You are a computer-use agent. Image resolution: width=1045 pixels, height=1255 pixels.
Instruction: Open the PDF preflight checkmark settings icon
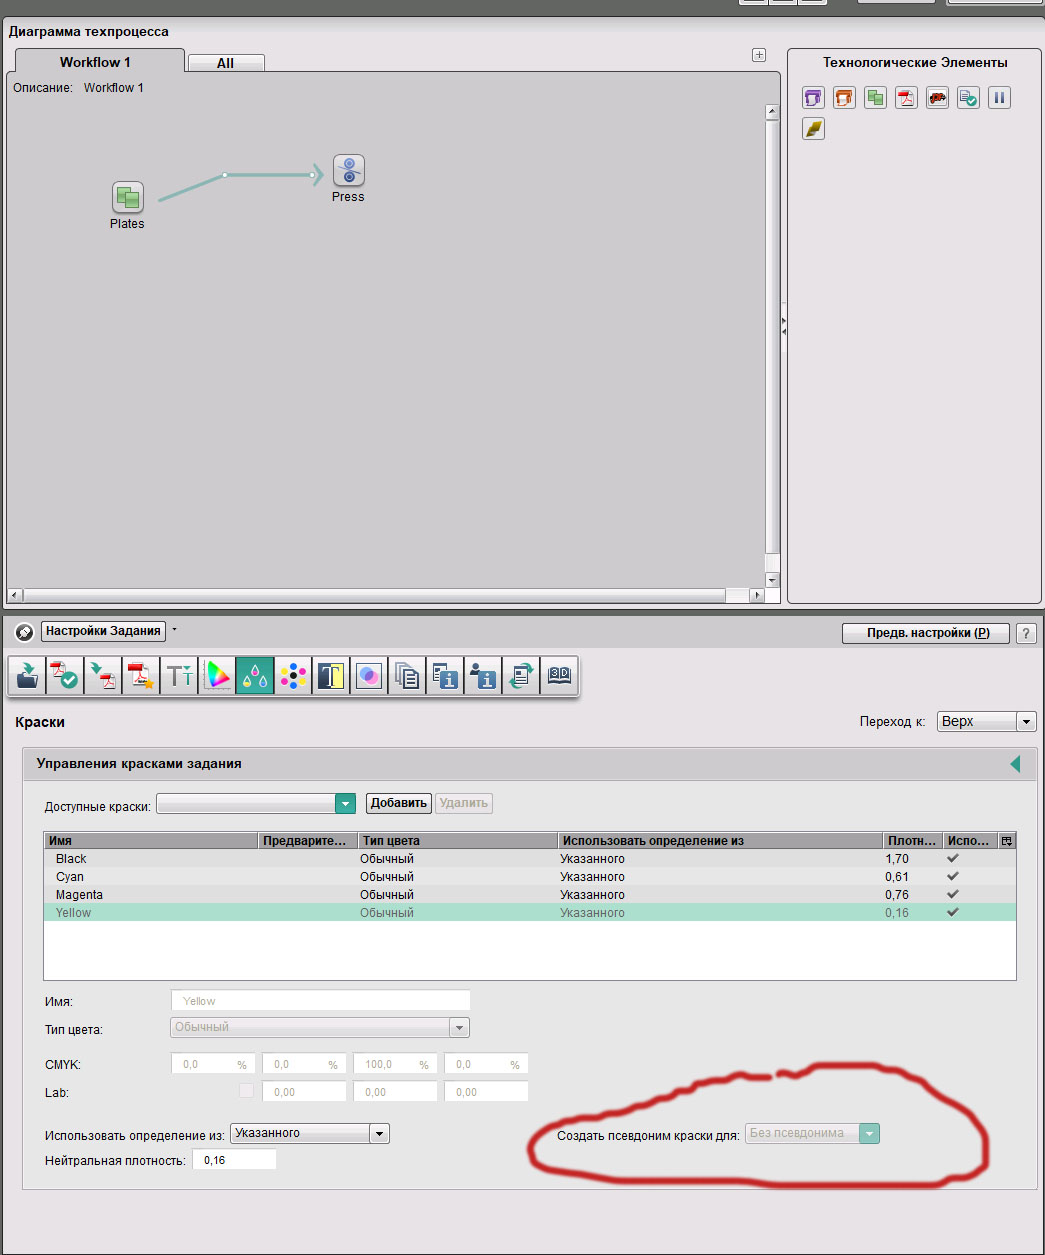pos(66,676)
